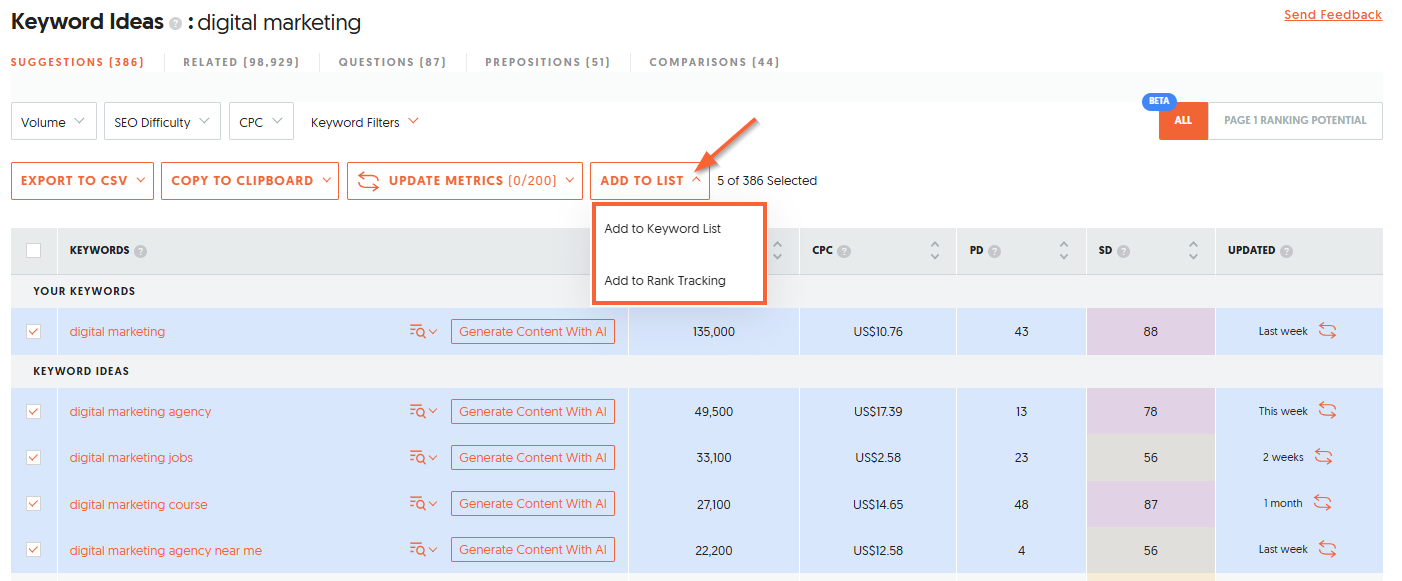The width and height of the screenshot is (1402, 581).
Task: Sort by the PD column arrows
Action: (x=1063, y=251)
